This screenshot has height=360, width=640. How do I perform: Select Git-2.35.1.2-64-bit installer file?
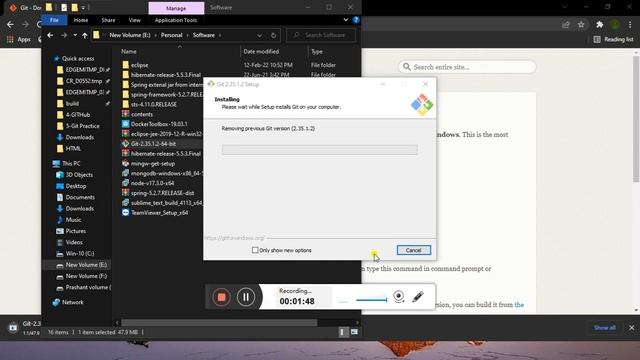click(153, 144)
